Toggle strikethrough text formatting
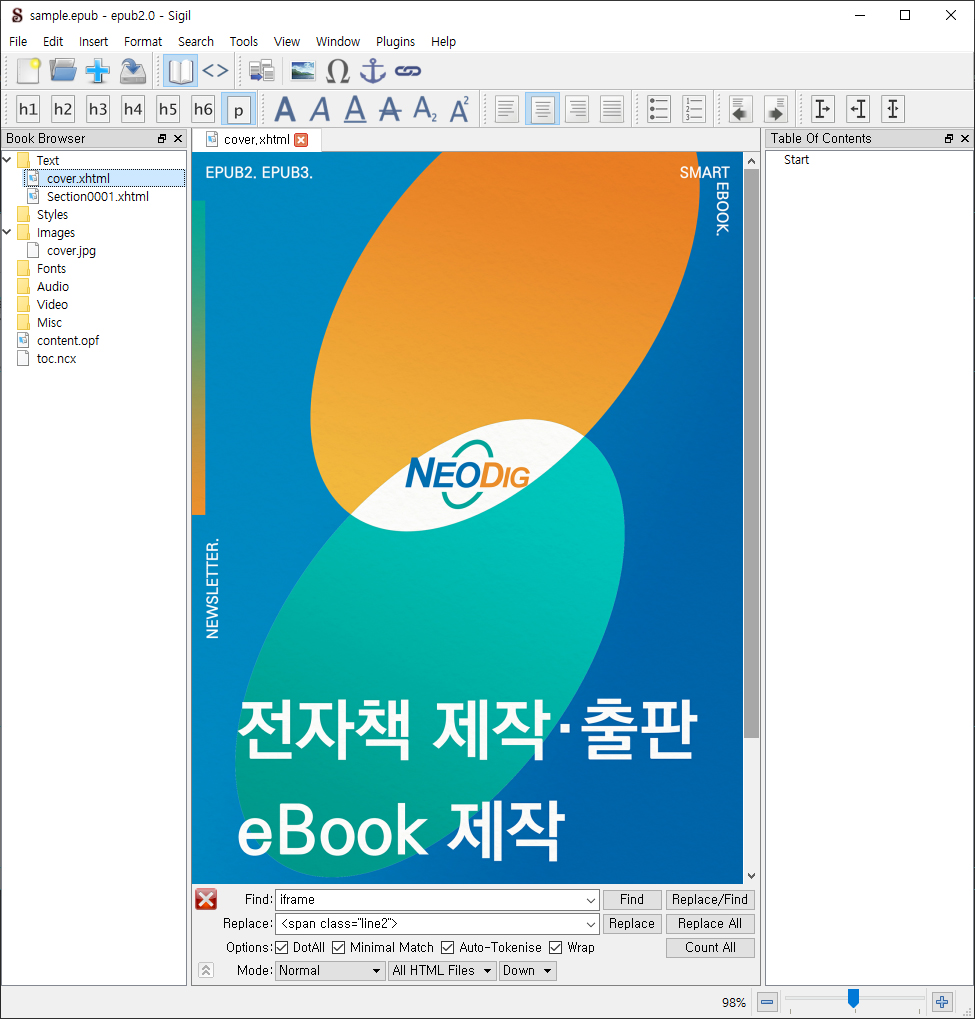Screen dimensions: 975x1019 tap(390, 109)
